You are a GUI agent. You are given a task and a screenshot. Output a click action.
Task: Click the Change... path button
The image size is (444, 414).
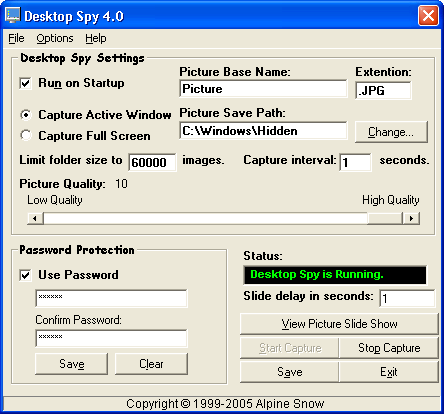click(391, 132)
